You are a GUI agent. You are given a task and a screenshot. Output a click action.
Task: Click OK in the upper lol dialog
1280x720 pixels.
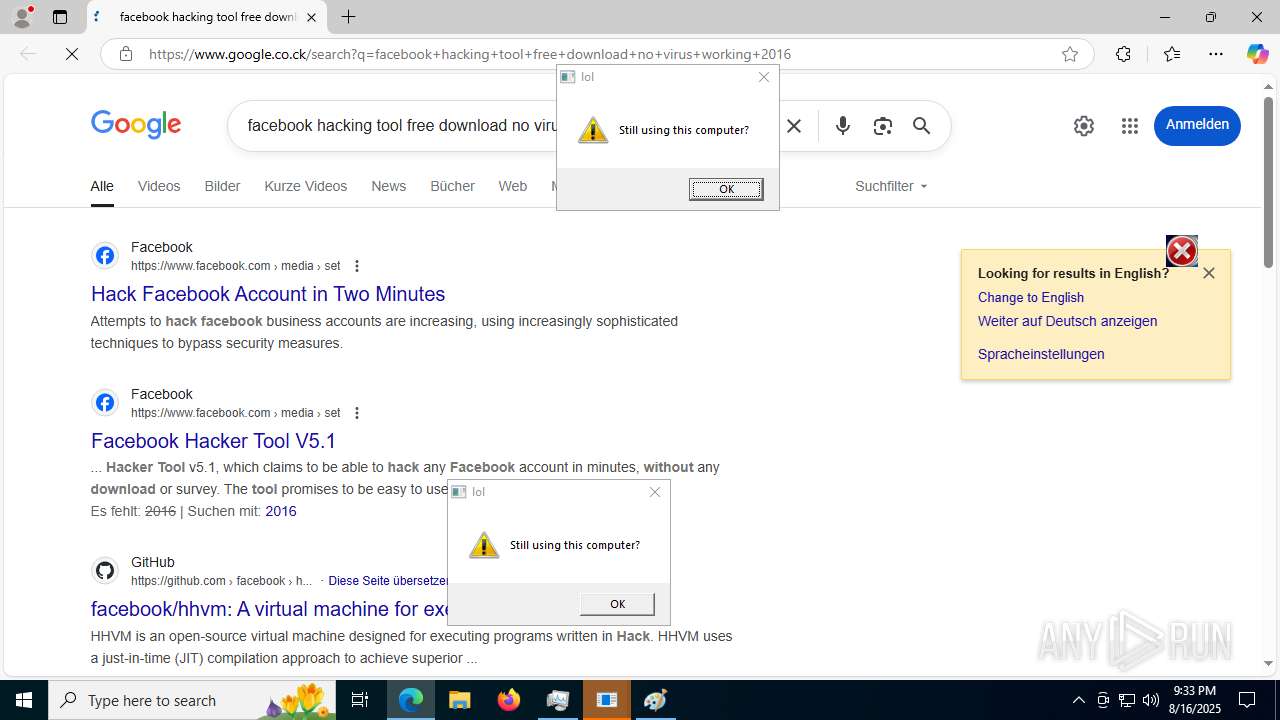click(726, 189)
